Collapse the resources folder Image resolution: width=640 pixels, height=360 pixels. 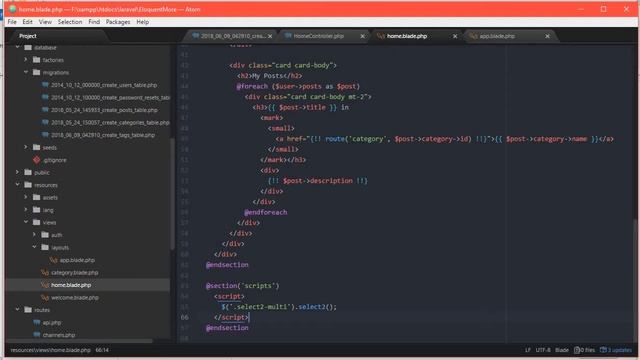[18, 185]
